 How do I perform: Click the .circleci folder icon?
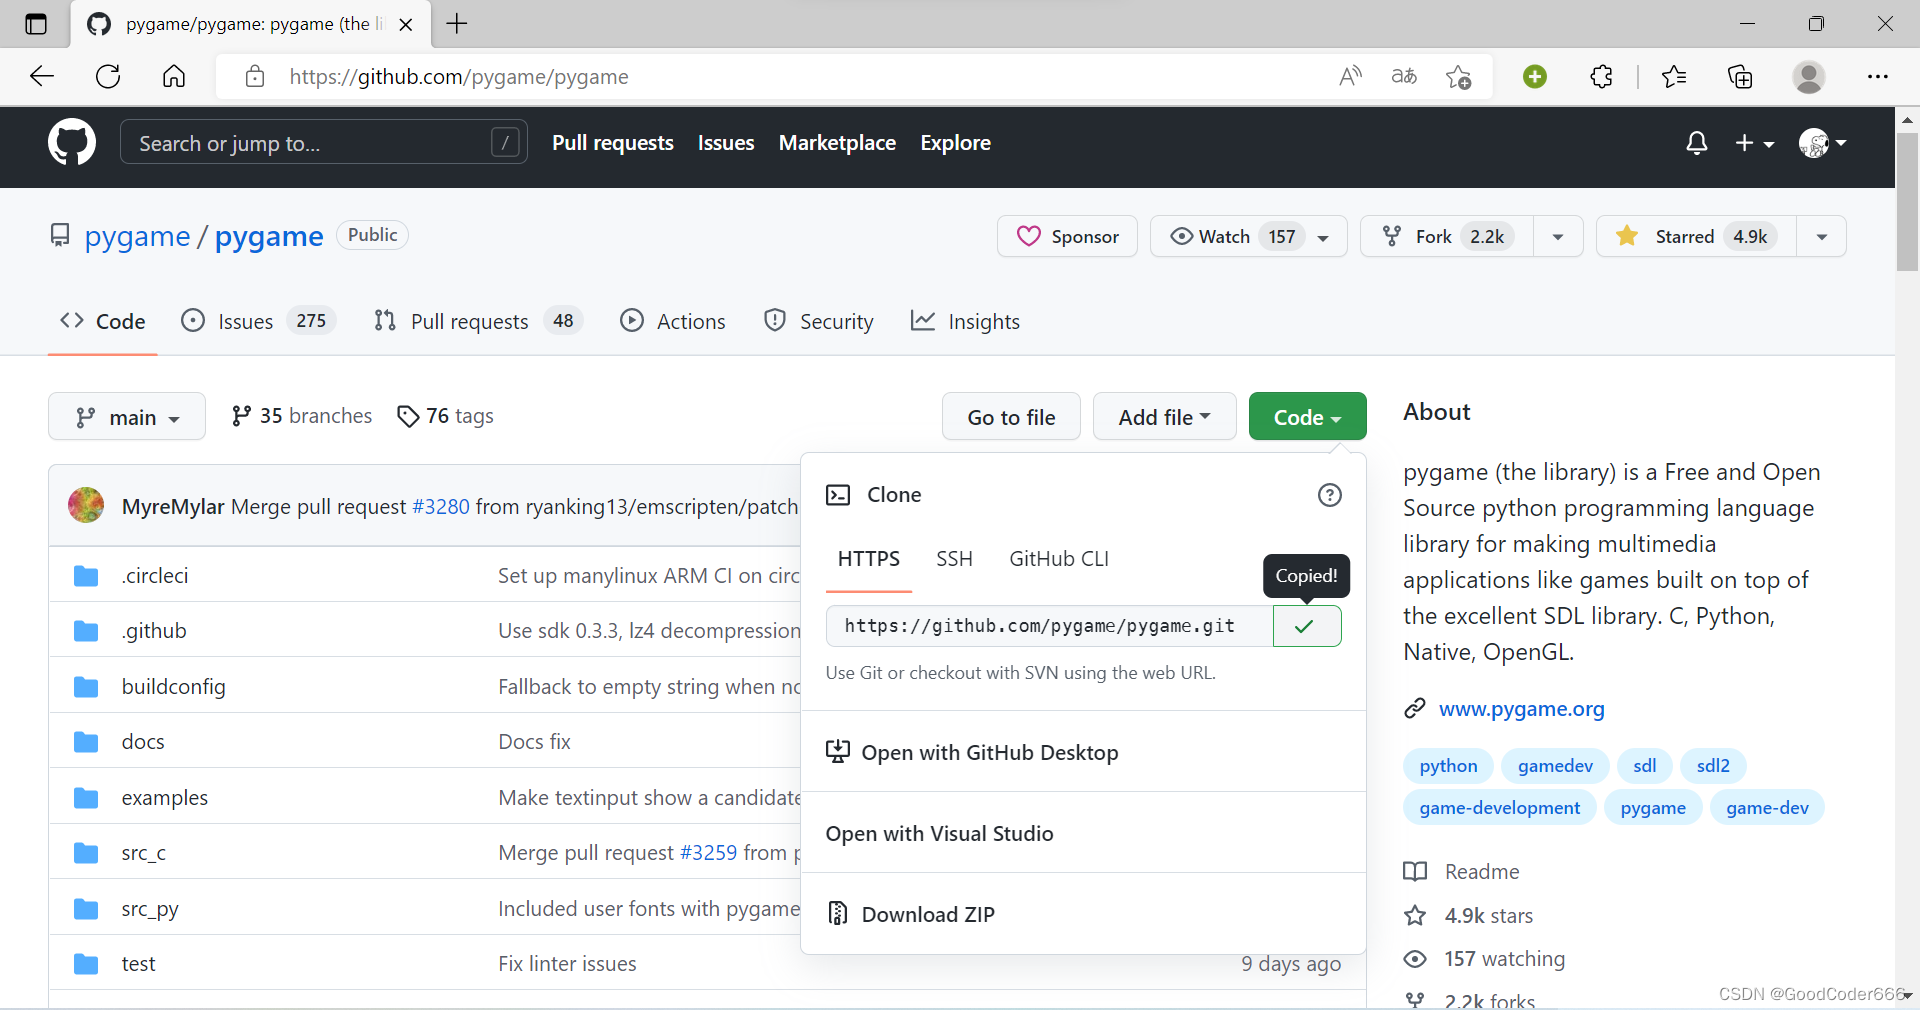[86, 576]
